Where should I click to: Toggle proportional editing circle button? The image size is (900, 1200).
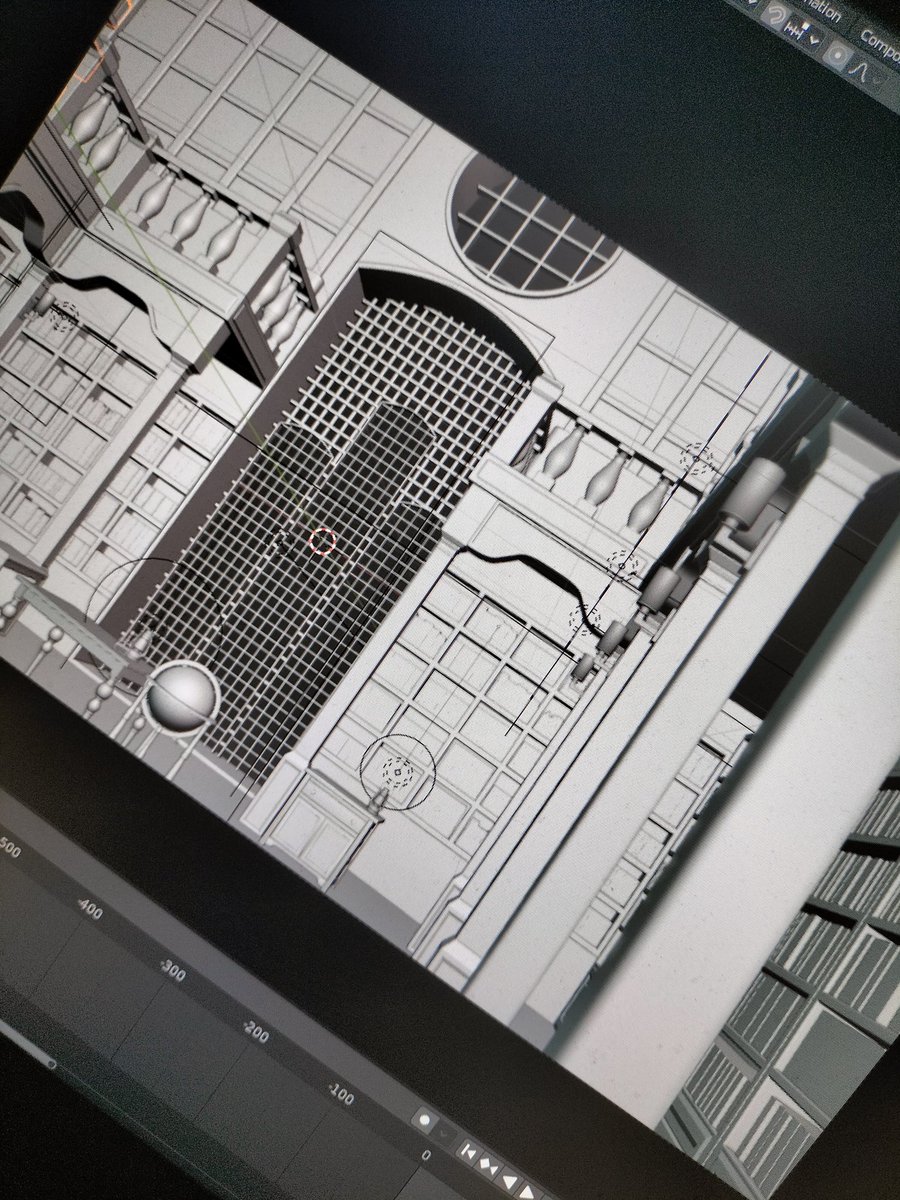coord(837,55)
